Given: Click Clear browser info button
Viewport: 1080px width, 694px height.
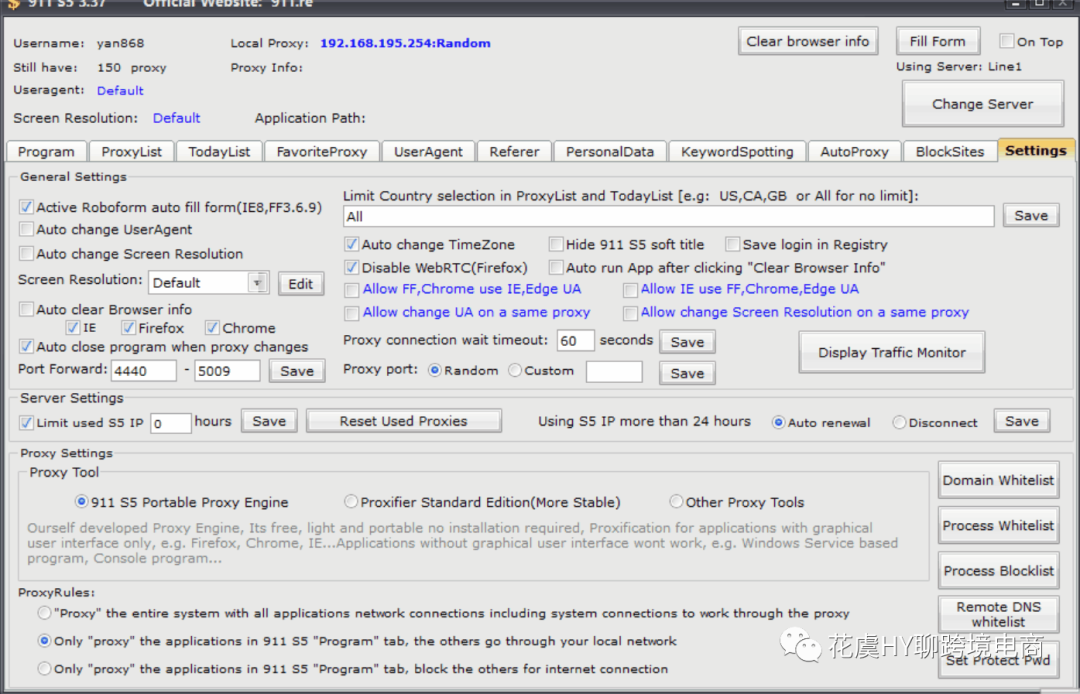Looking at the screenshot, I should point(808,42).
